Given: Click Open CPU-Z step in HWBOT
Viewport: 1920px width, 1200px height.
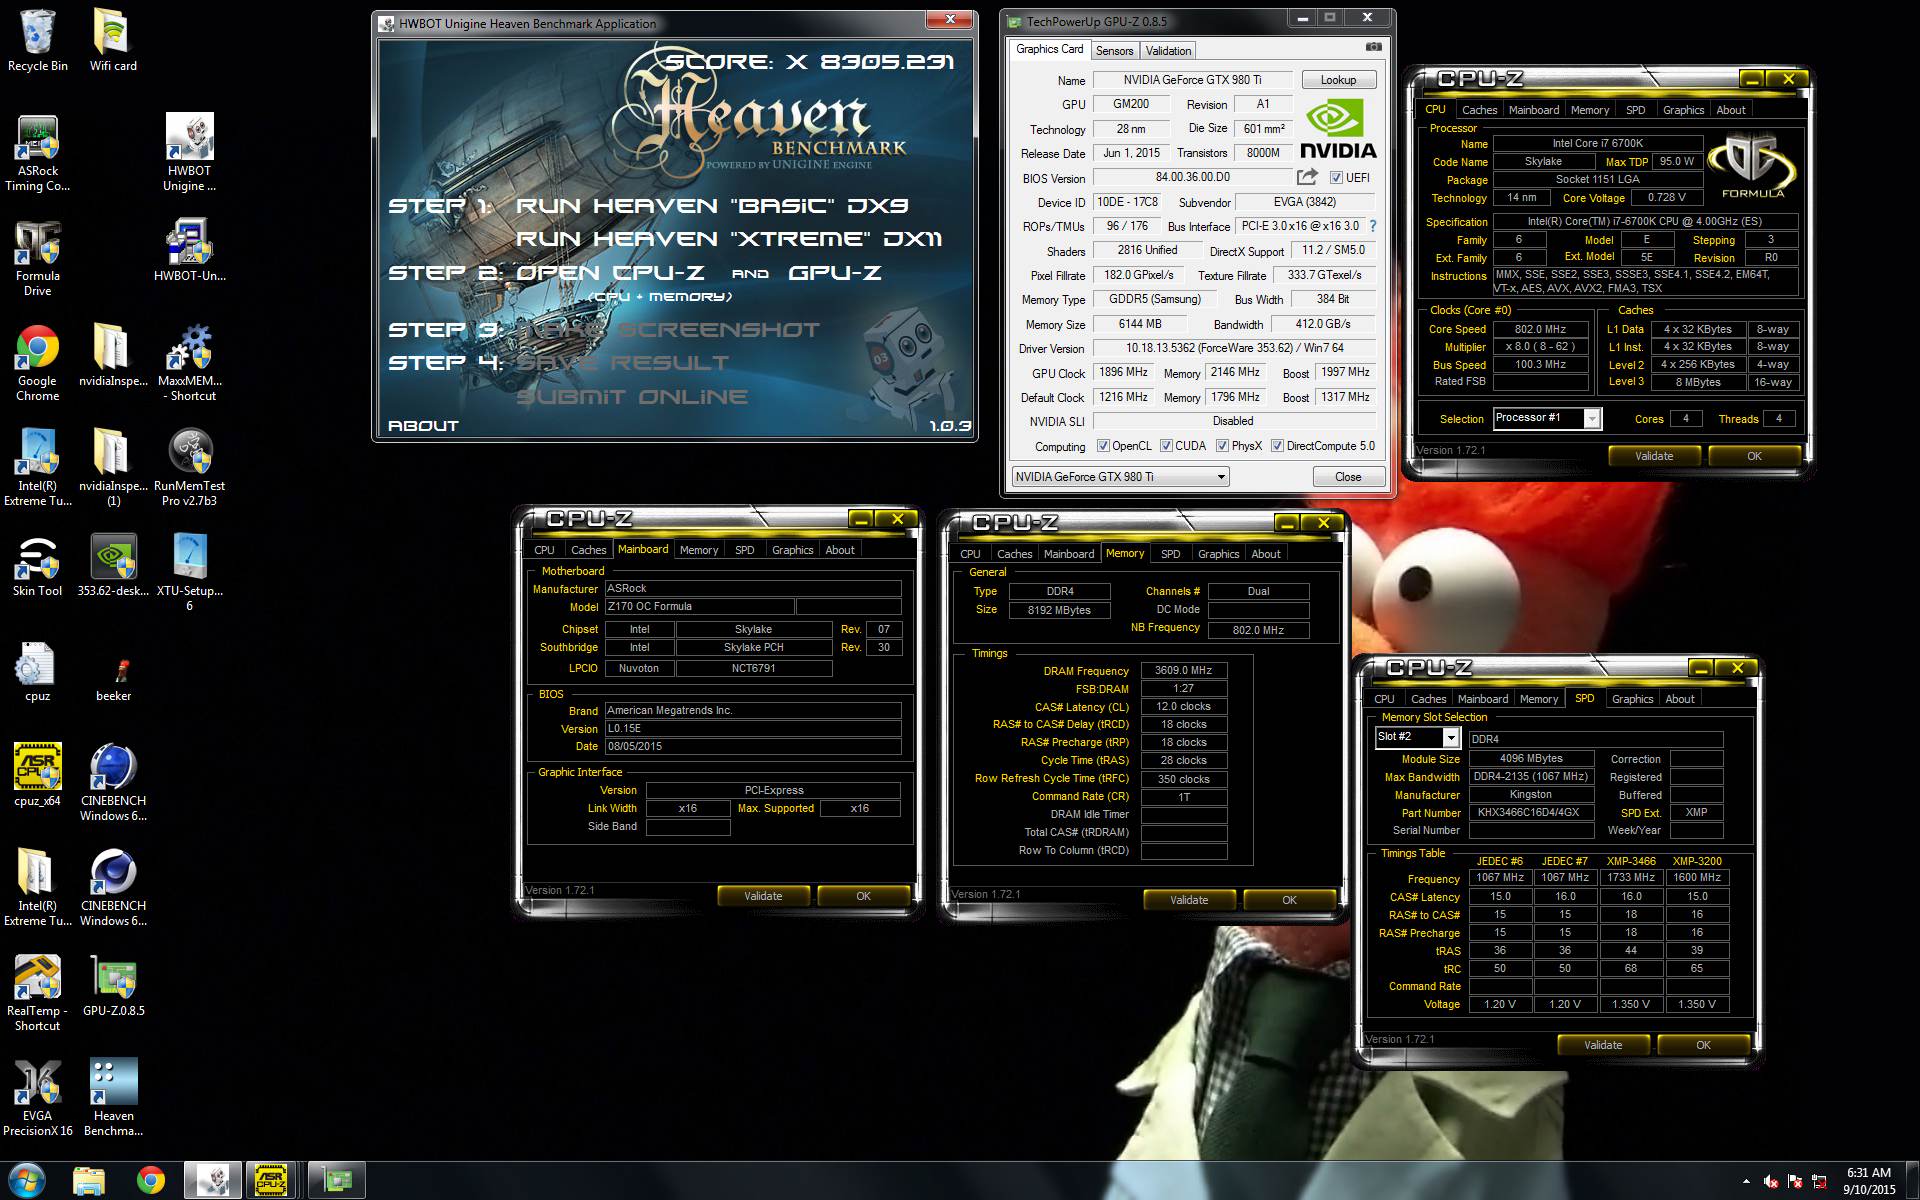Looking at the screenshot, I should (x=610, y=273).
